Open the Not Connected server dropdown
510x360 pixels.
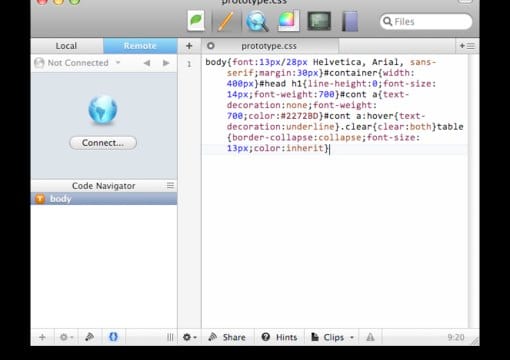click(77, 63)
